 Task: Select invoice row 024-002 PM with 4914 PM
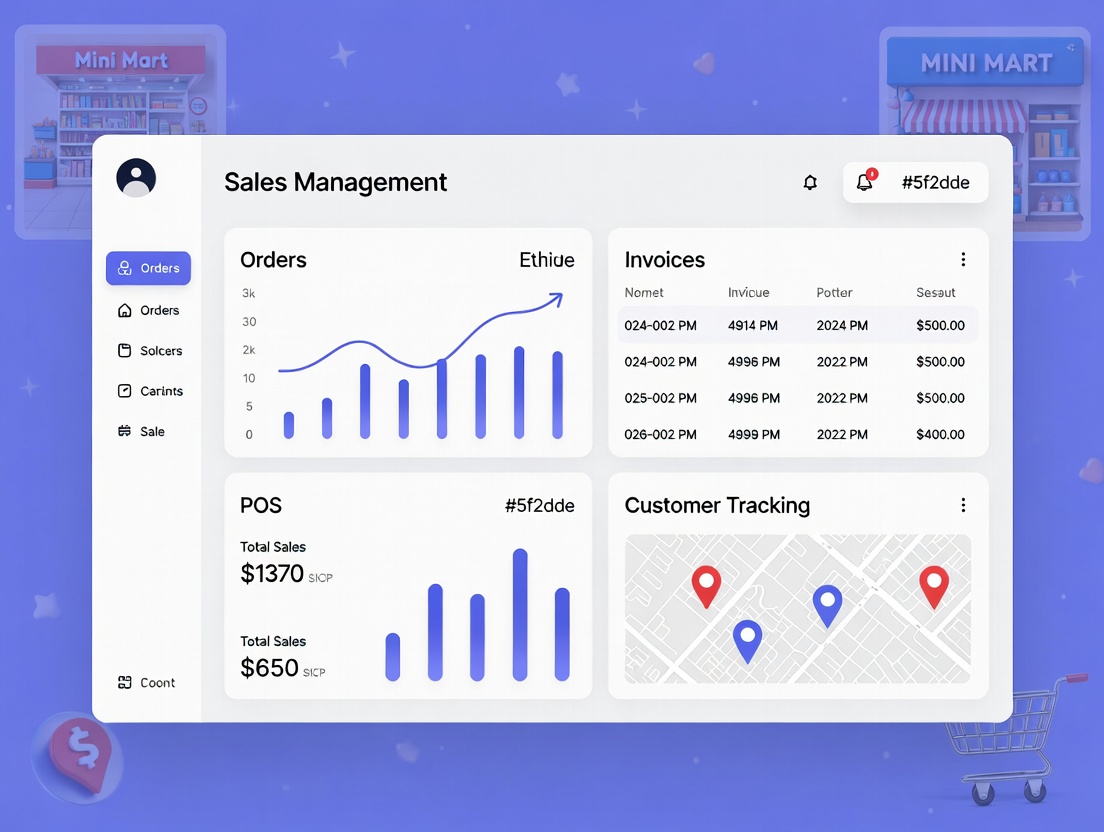click(x=797, y=325)
